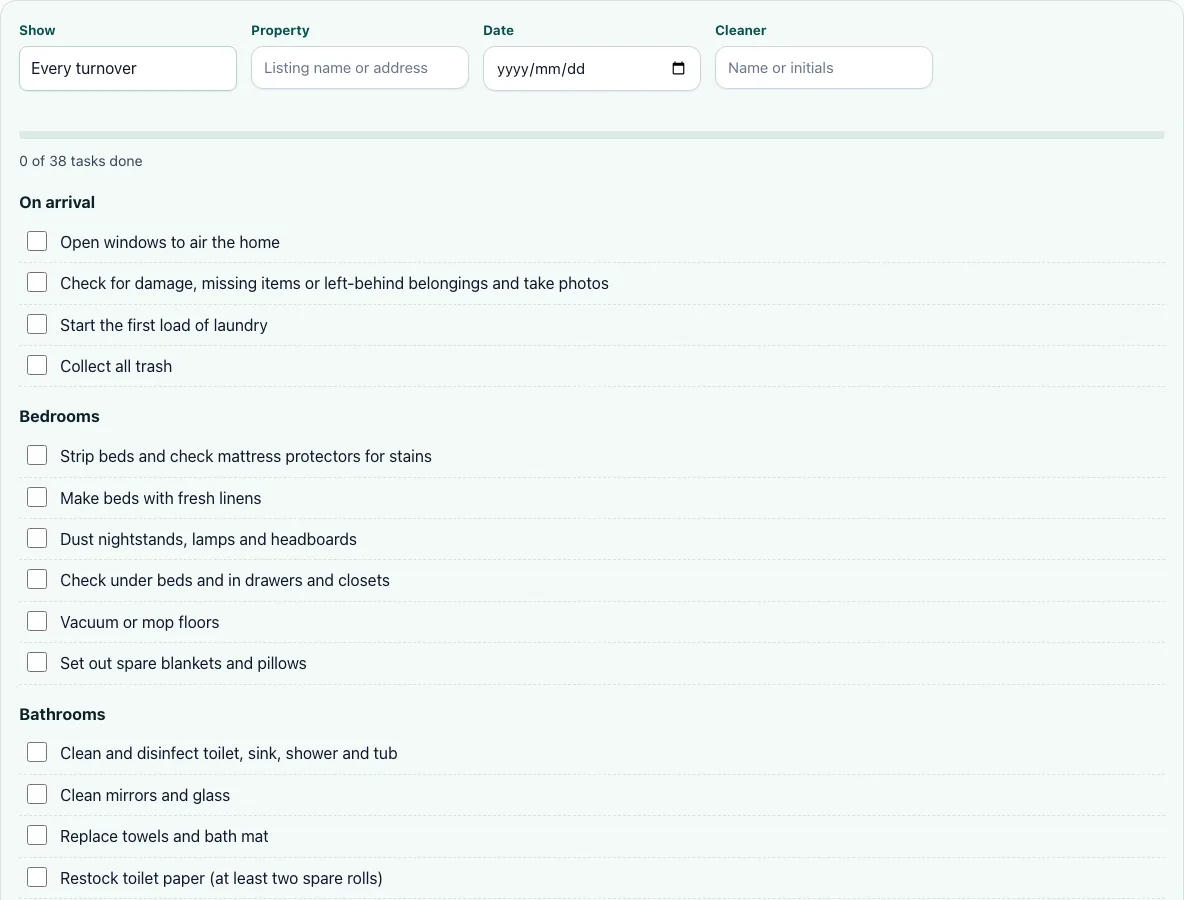1184x900 pixels.
Task: Click the tasks progress bar
Action: click(x=591, y=135)
